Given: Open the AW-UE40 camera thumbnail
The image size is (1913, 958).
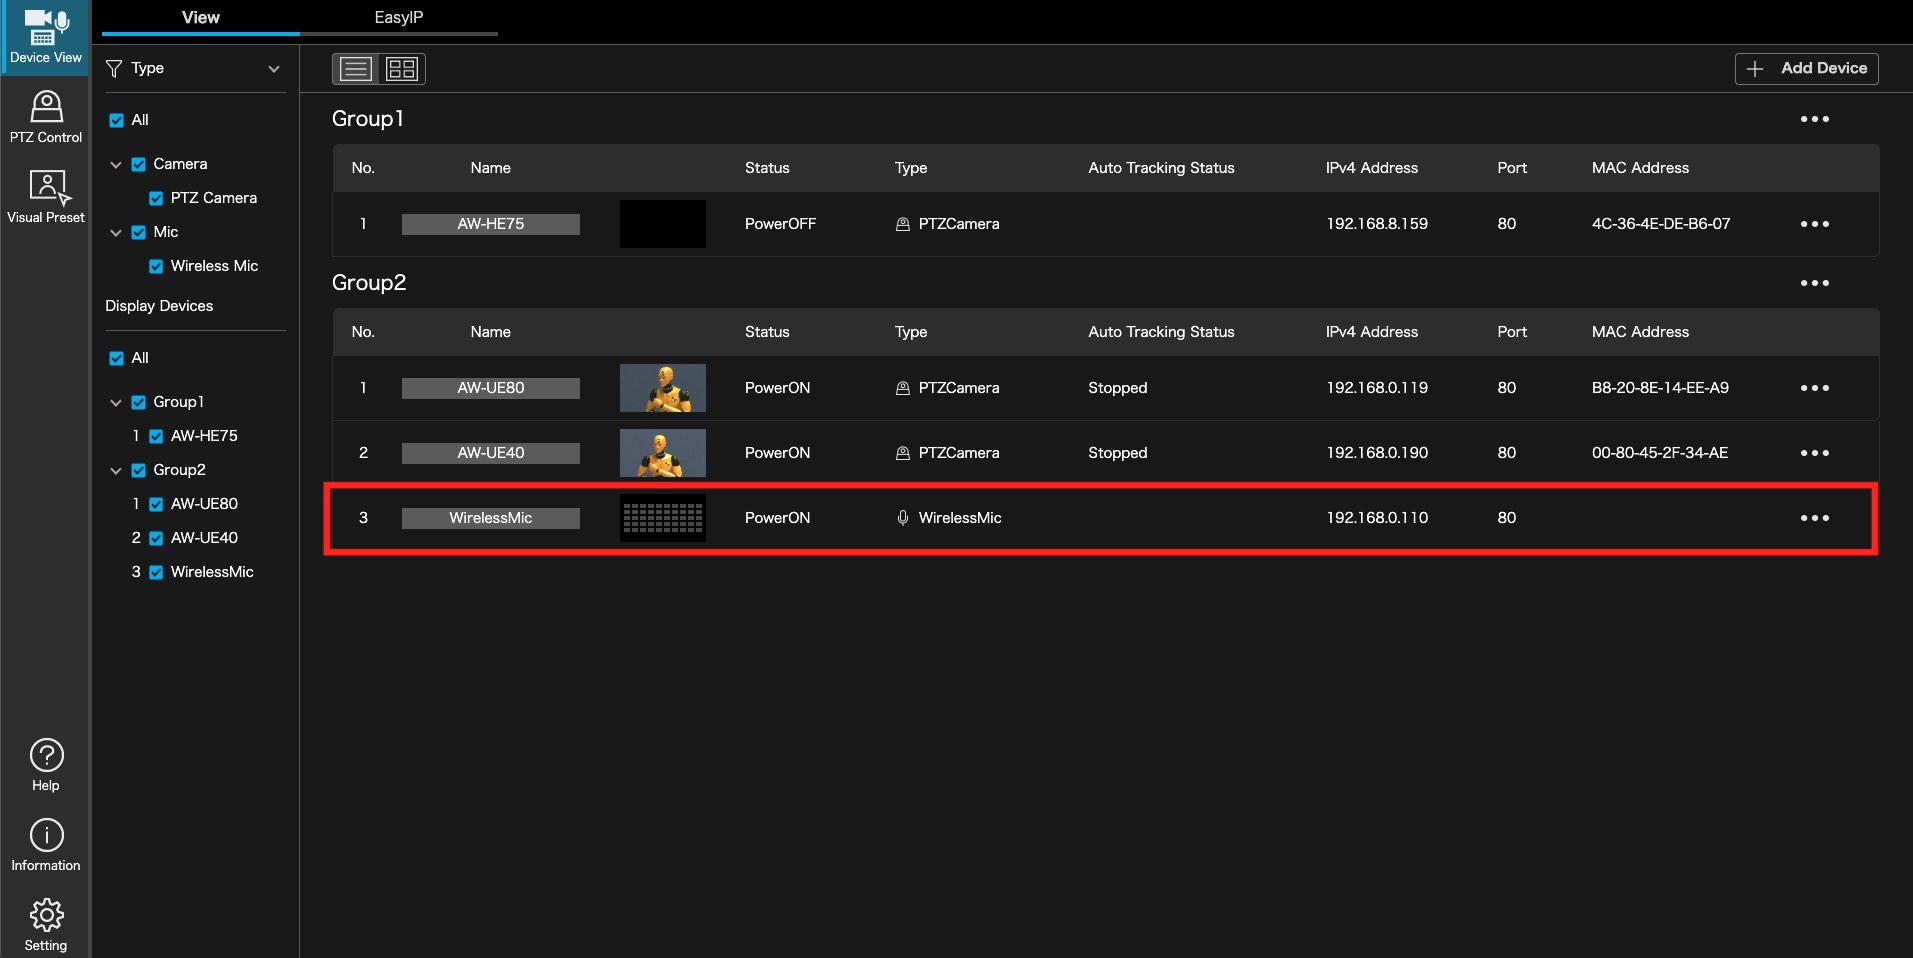Looking at the screenshot, I should click(x=663, y=453).
